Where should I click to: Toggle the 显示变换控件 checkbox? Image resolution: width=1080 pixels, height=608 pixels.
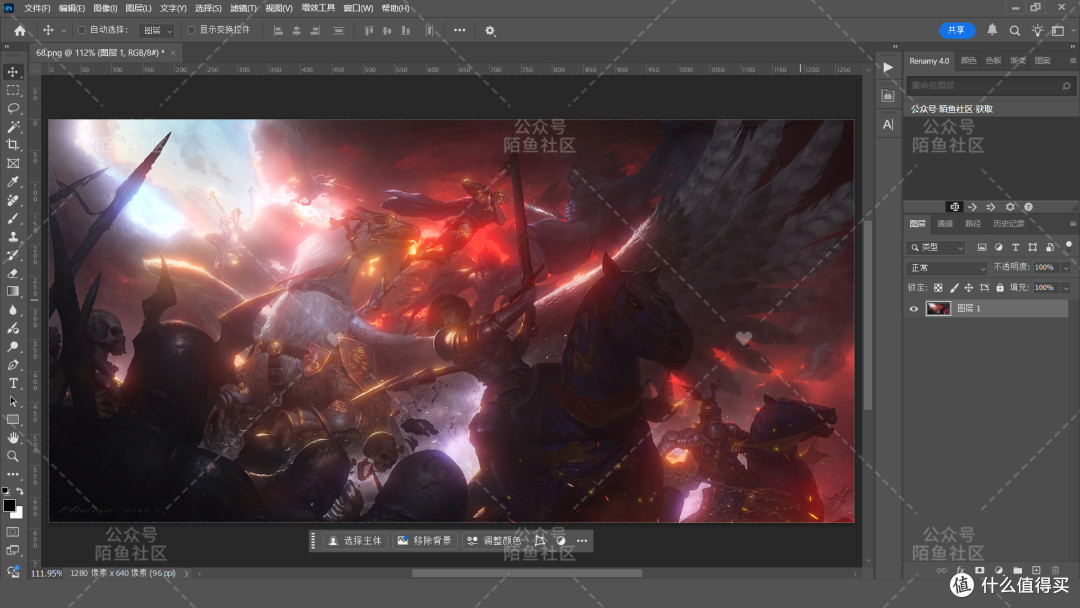(x=191, y=30)
